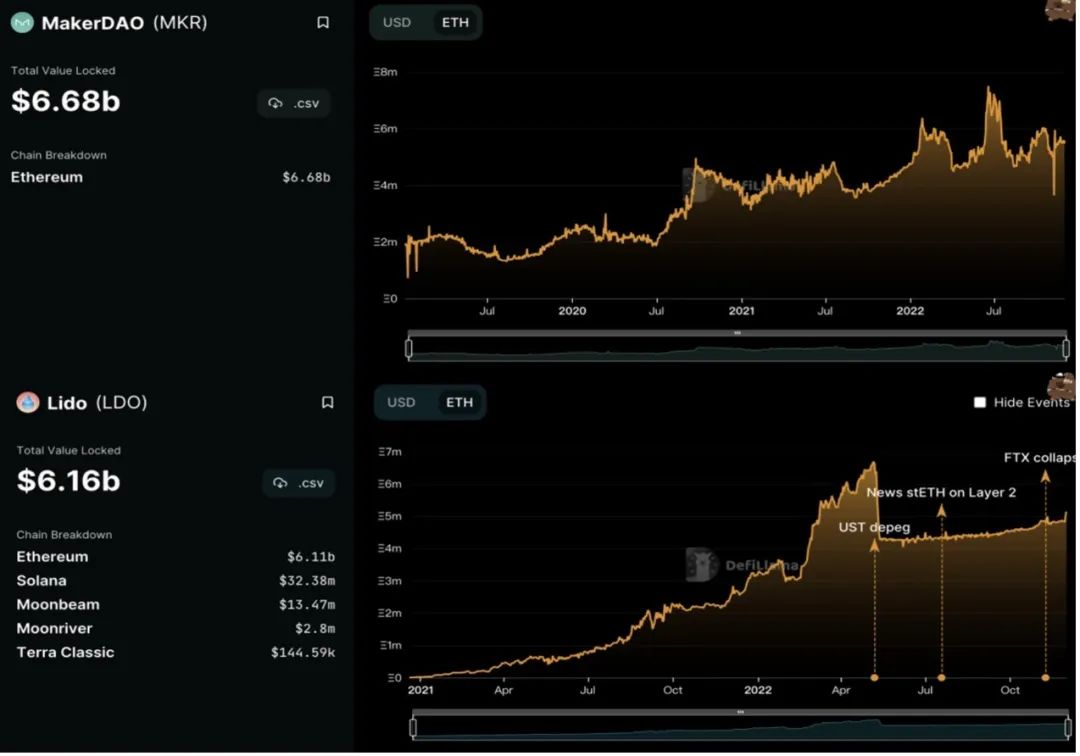Click the stETH on Layer 2 event dot
Screen dimensions: 1080x756
941,678
